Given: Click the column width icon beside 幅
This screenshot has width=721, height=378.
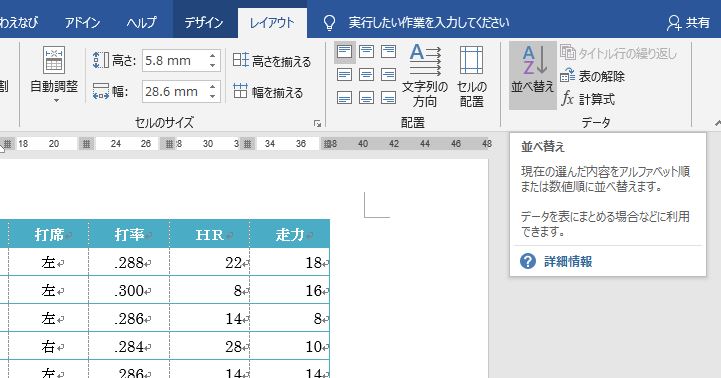Looking at the screenshot, I should (x=101, y=92).
